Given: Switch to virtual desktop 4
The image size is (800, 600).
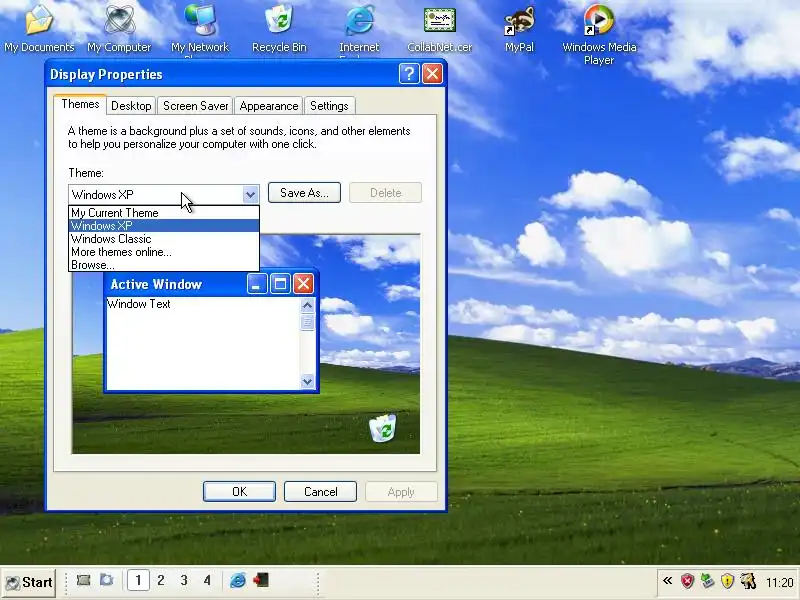Looking at the screenshot, I should 207,580.
